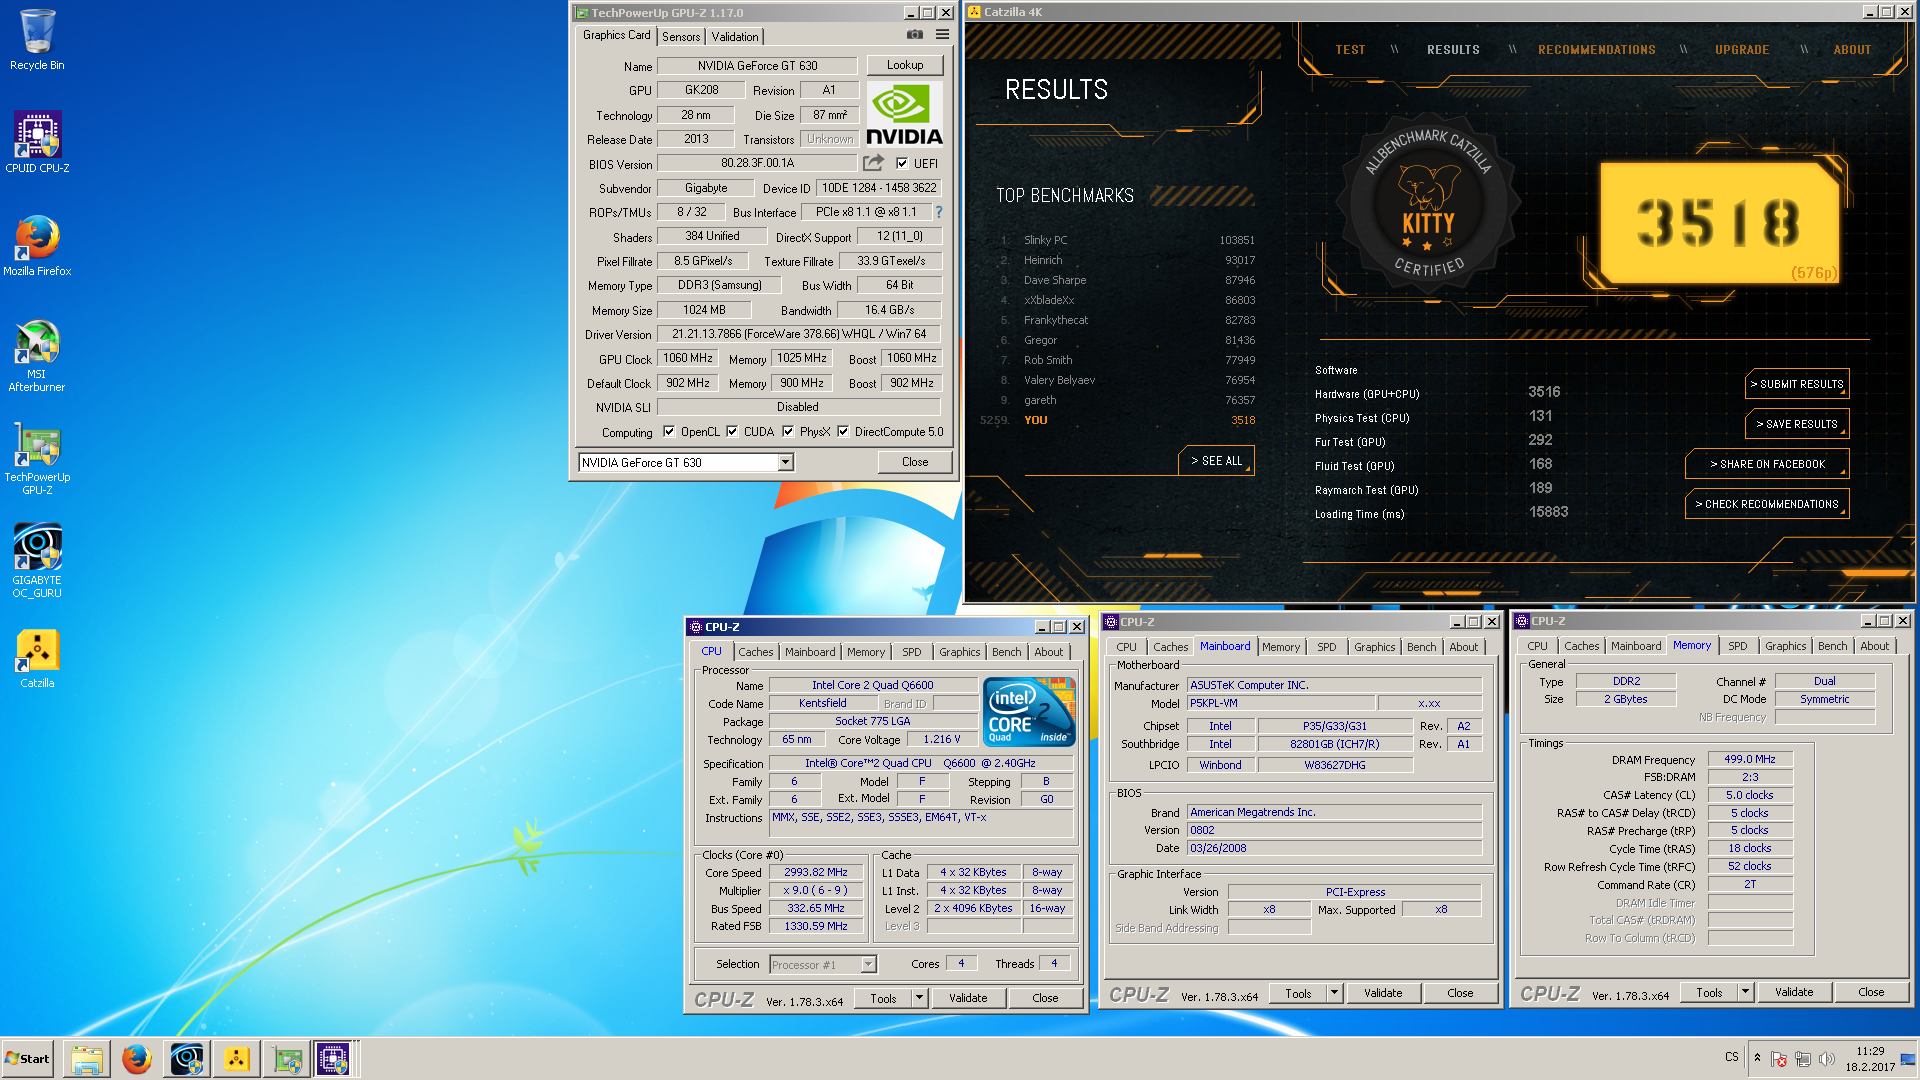Show hidden tray icons arrow
Viewport: 1920px width, 1080px height.
1757,1058
